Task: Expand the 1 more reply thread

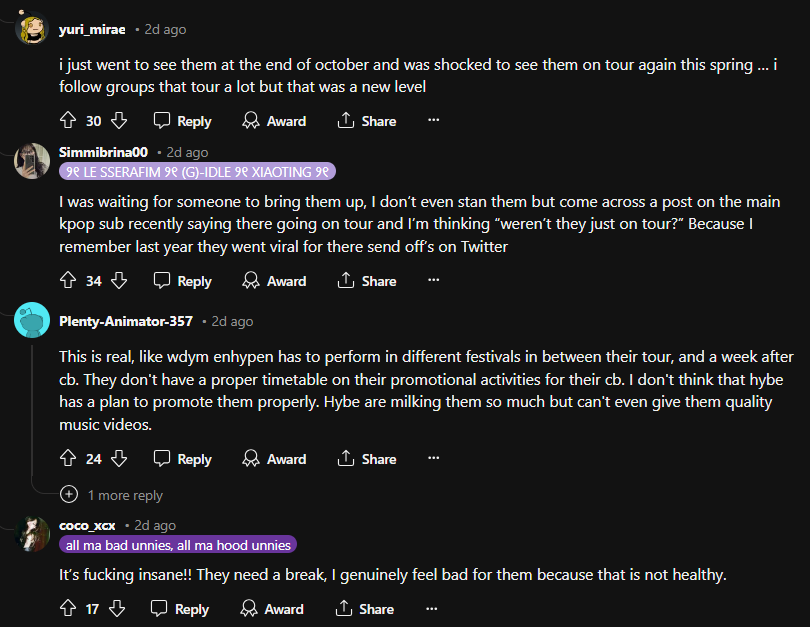Action: (x=113, y=495)
